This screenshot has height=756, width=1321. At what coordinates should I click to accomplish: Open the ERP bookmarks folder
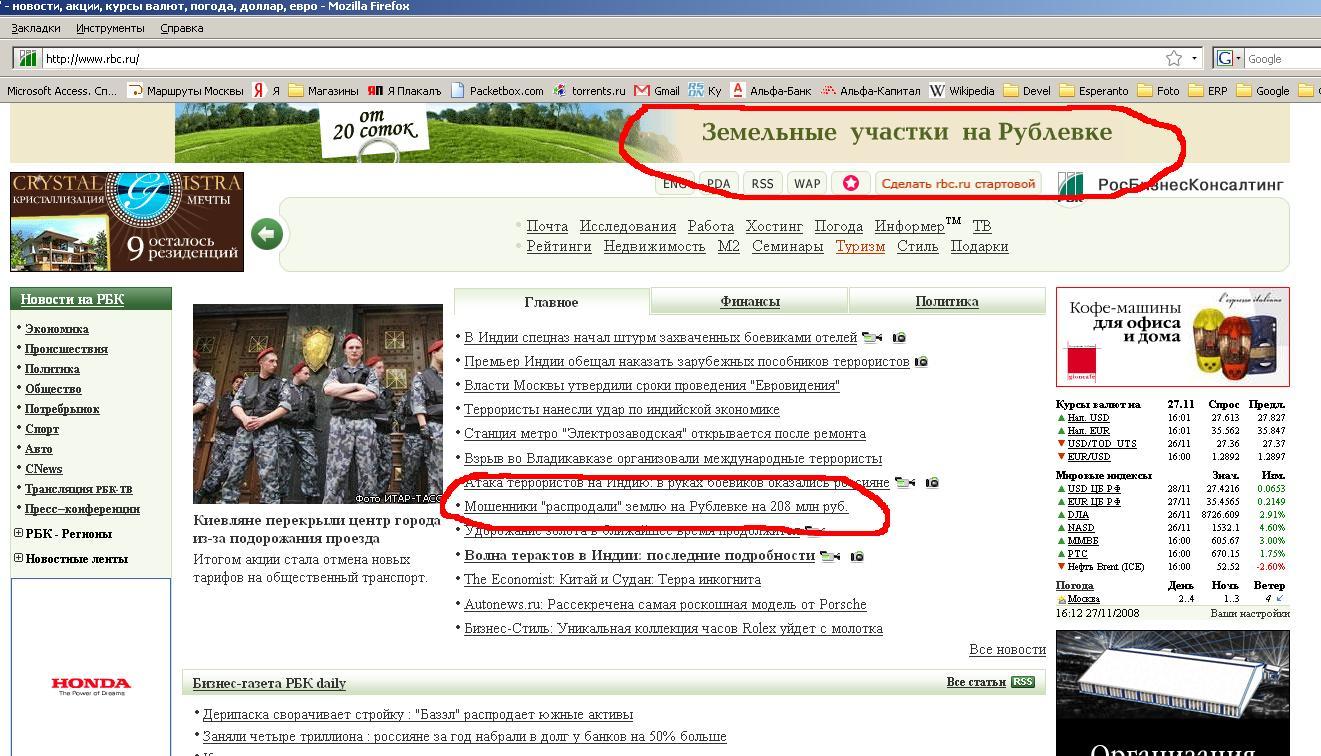[1208, 90]
